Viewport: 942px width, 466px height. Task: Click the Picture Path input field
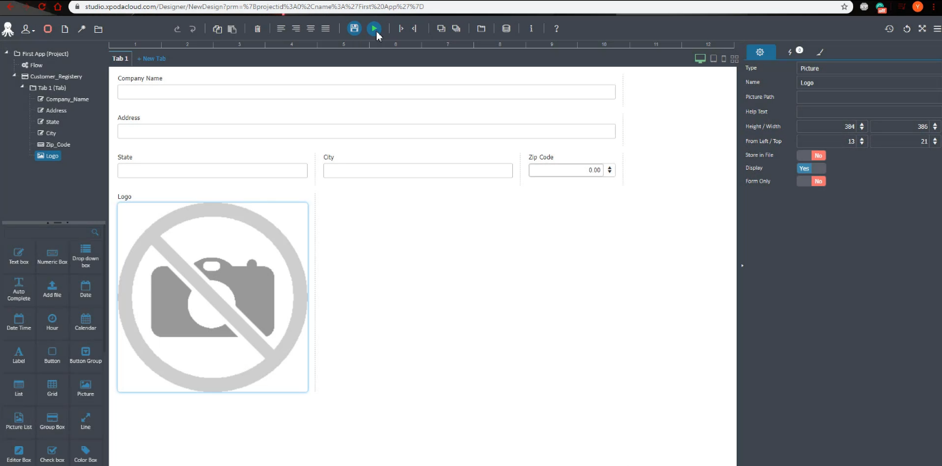869,97
